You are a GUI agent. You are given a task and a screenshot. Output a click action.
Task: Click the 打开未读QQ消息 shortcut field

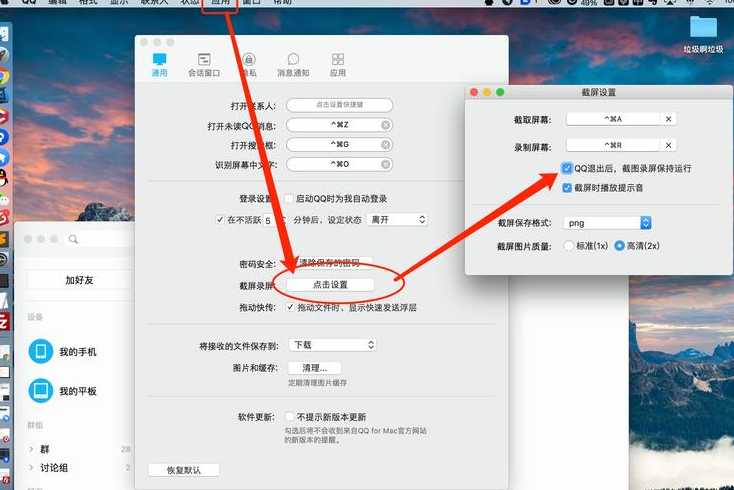(x=339, y=125)
